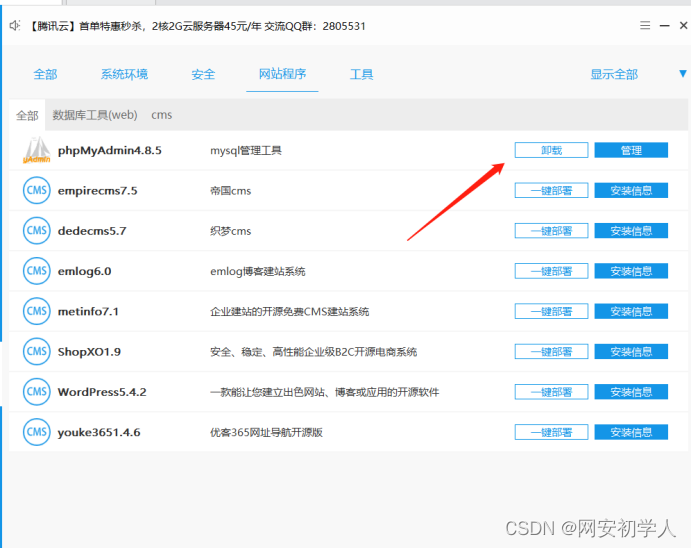
Task: Open the 显示全部 filter label
Action: click(614, 74)
